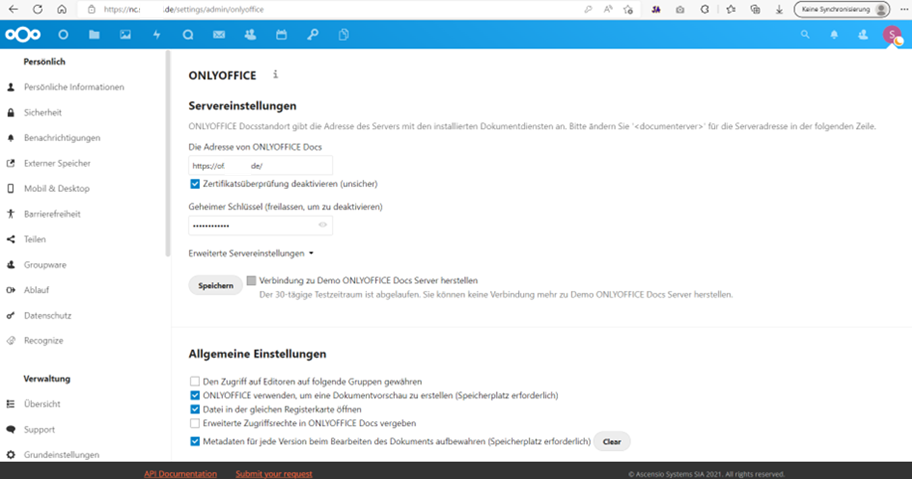Open Submit your request link
The image size is (912, 479).
click(x=274, y=474)
